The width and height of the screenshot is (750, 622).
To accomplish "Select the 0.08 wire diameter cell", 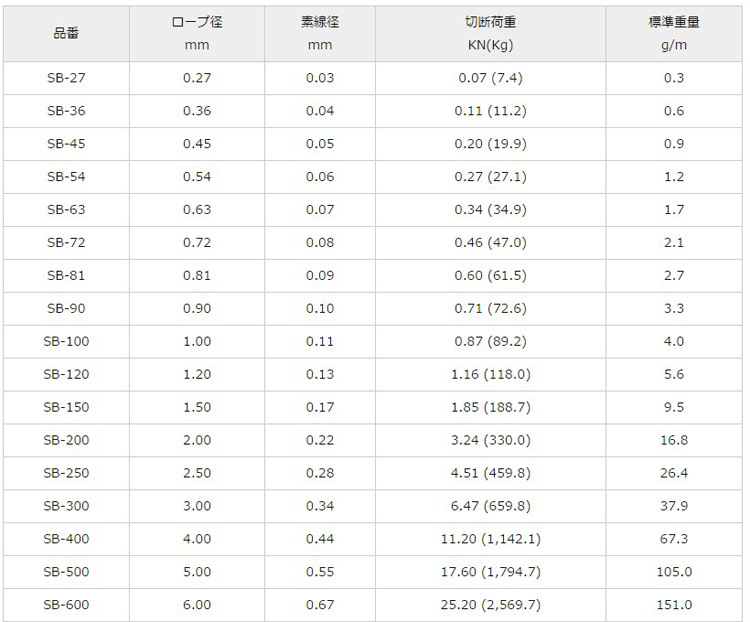I will [x=319, y=243].
